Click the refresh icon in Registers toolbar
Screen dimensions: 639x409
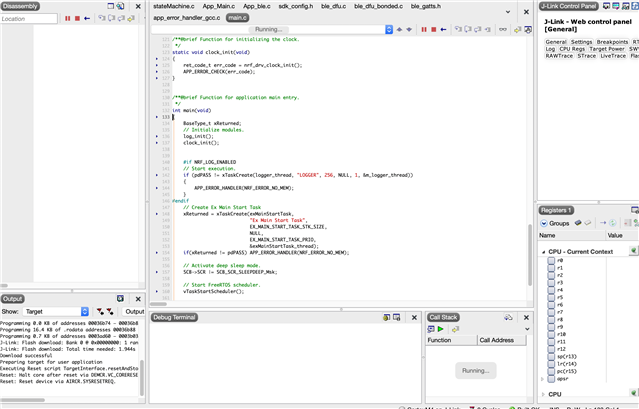(613, 223)
